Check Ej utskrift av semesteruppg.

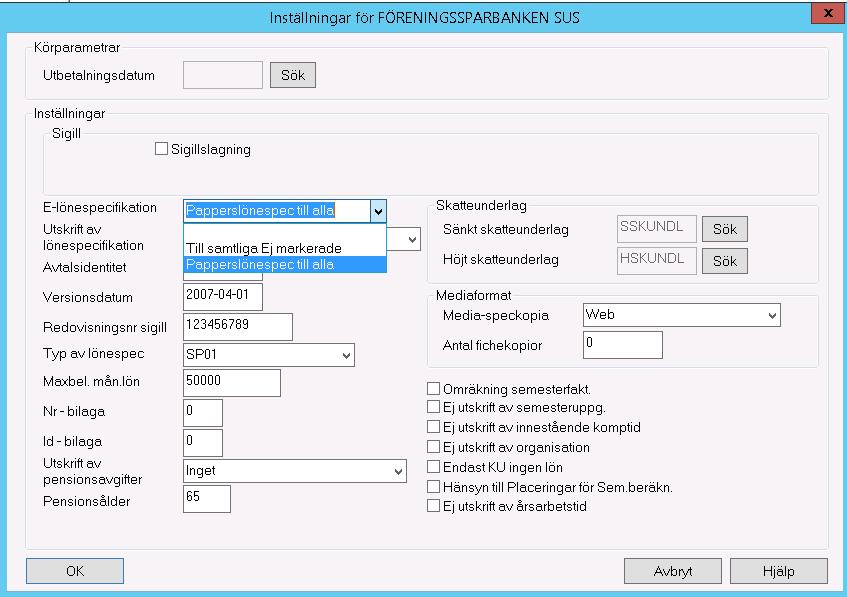[433, 406]
